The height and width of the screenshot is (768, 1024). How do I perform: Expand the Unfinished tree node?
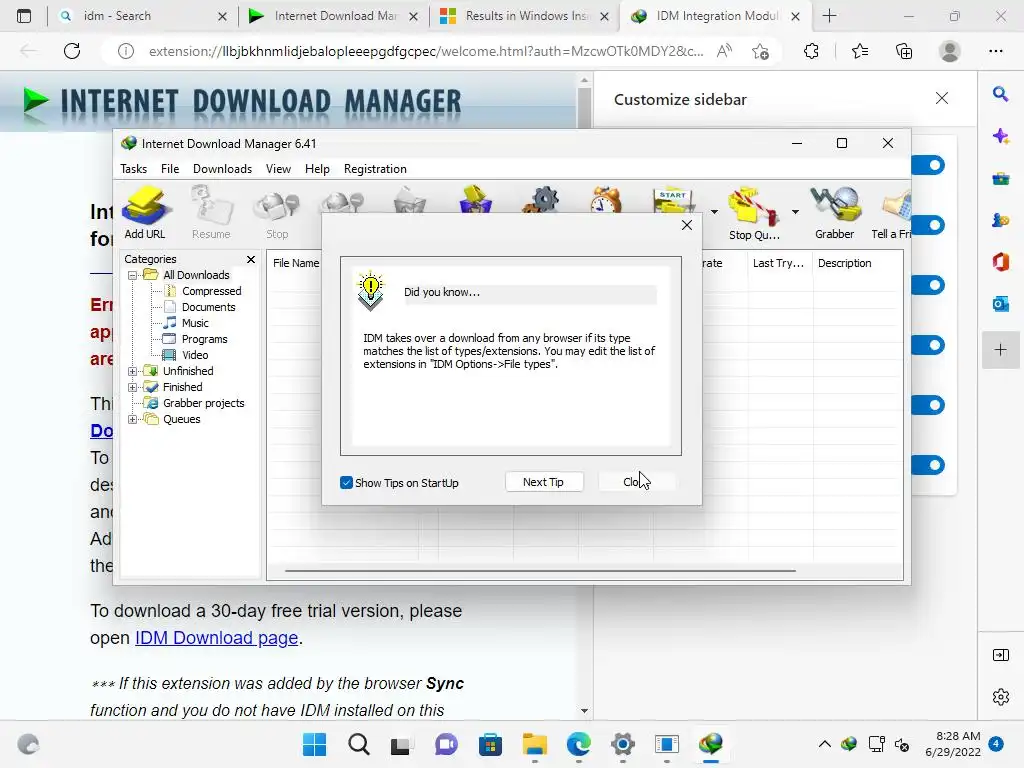click(133, 371)
